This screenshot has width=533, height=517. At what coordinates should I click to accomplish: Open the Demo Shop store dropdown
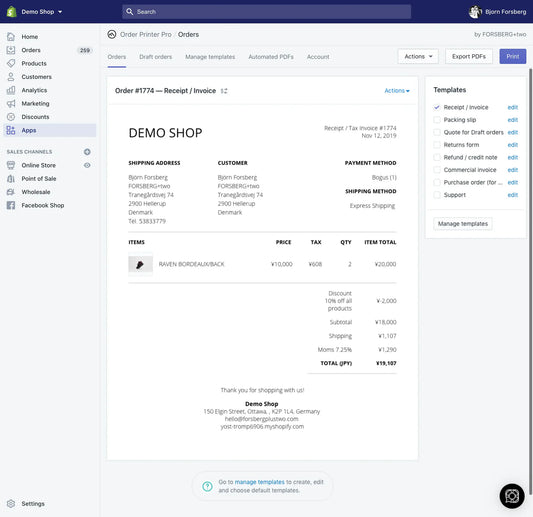click(41, 12)
